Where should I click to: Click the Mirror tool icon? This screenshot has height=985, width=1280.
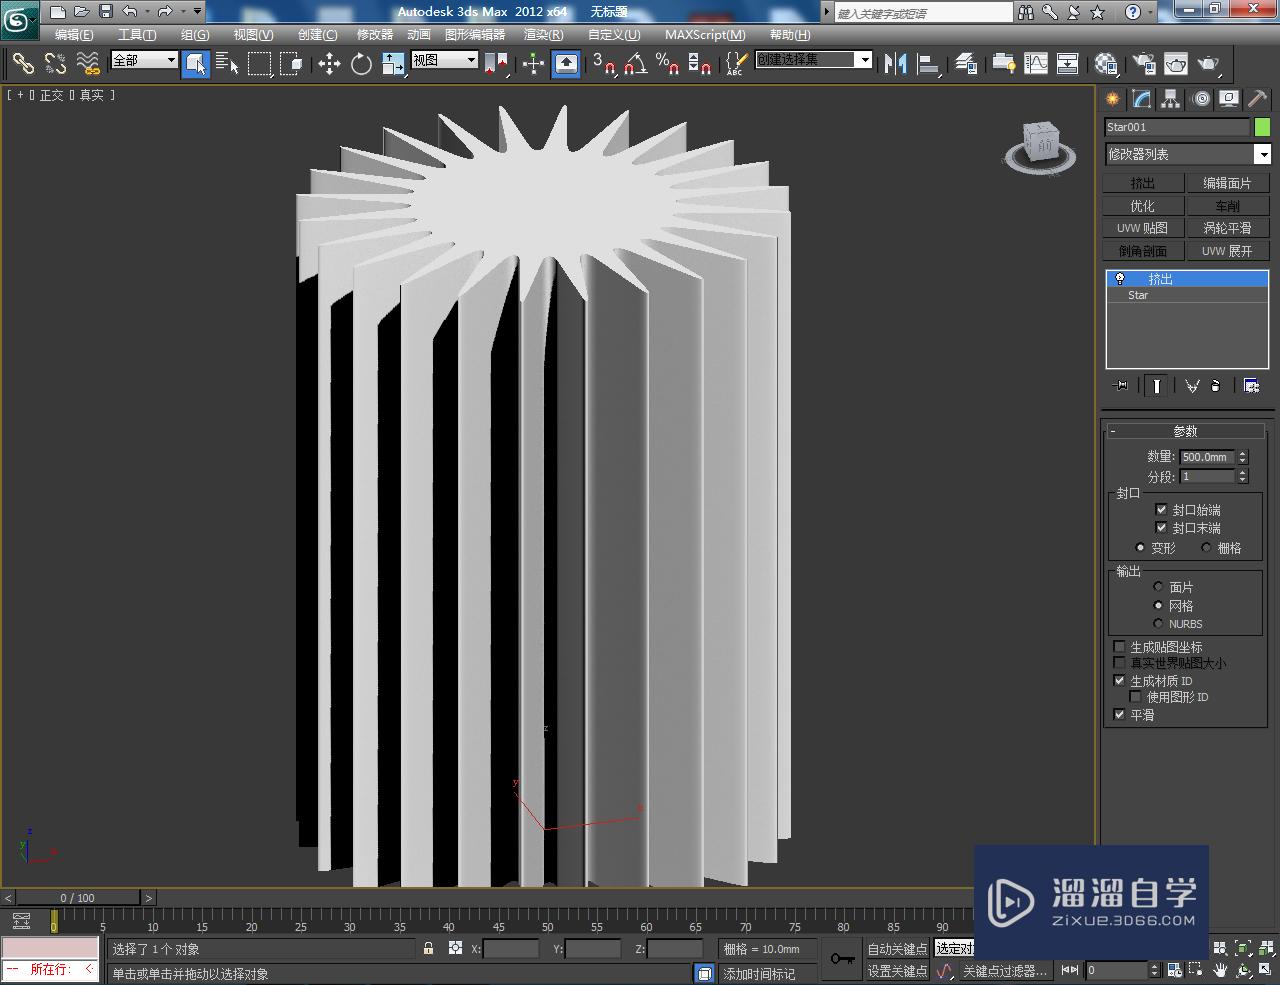tap(896, 64)
